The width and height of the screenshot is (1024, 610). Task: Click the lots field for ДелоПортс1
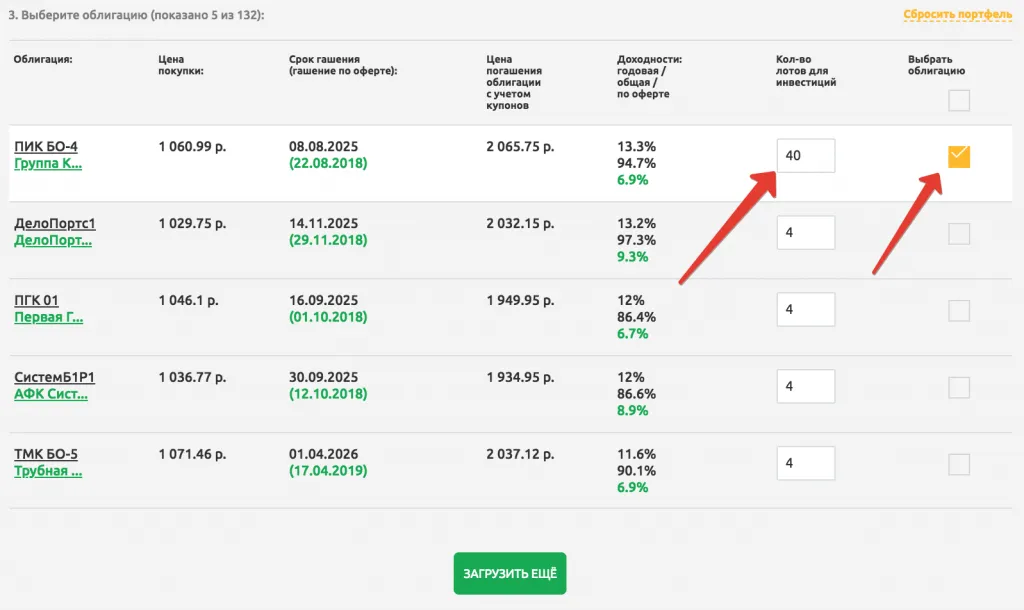coord(805,233)
